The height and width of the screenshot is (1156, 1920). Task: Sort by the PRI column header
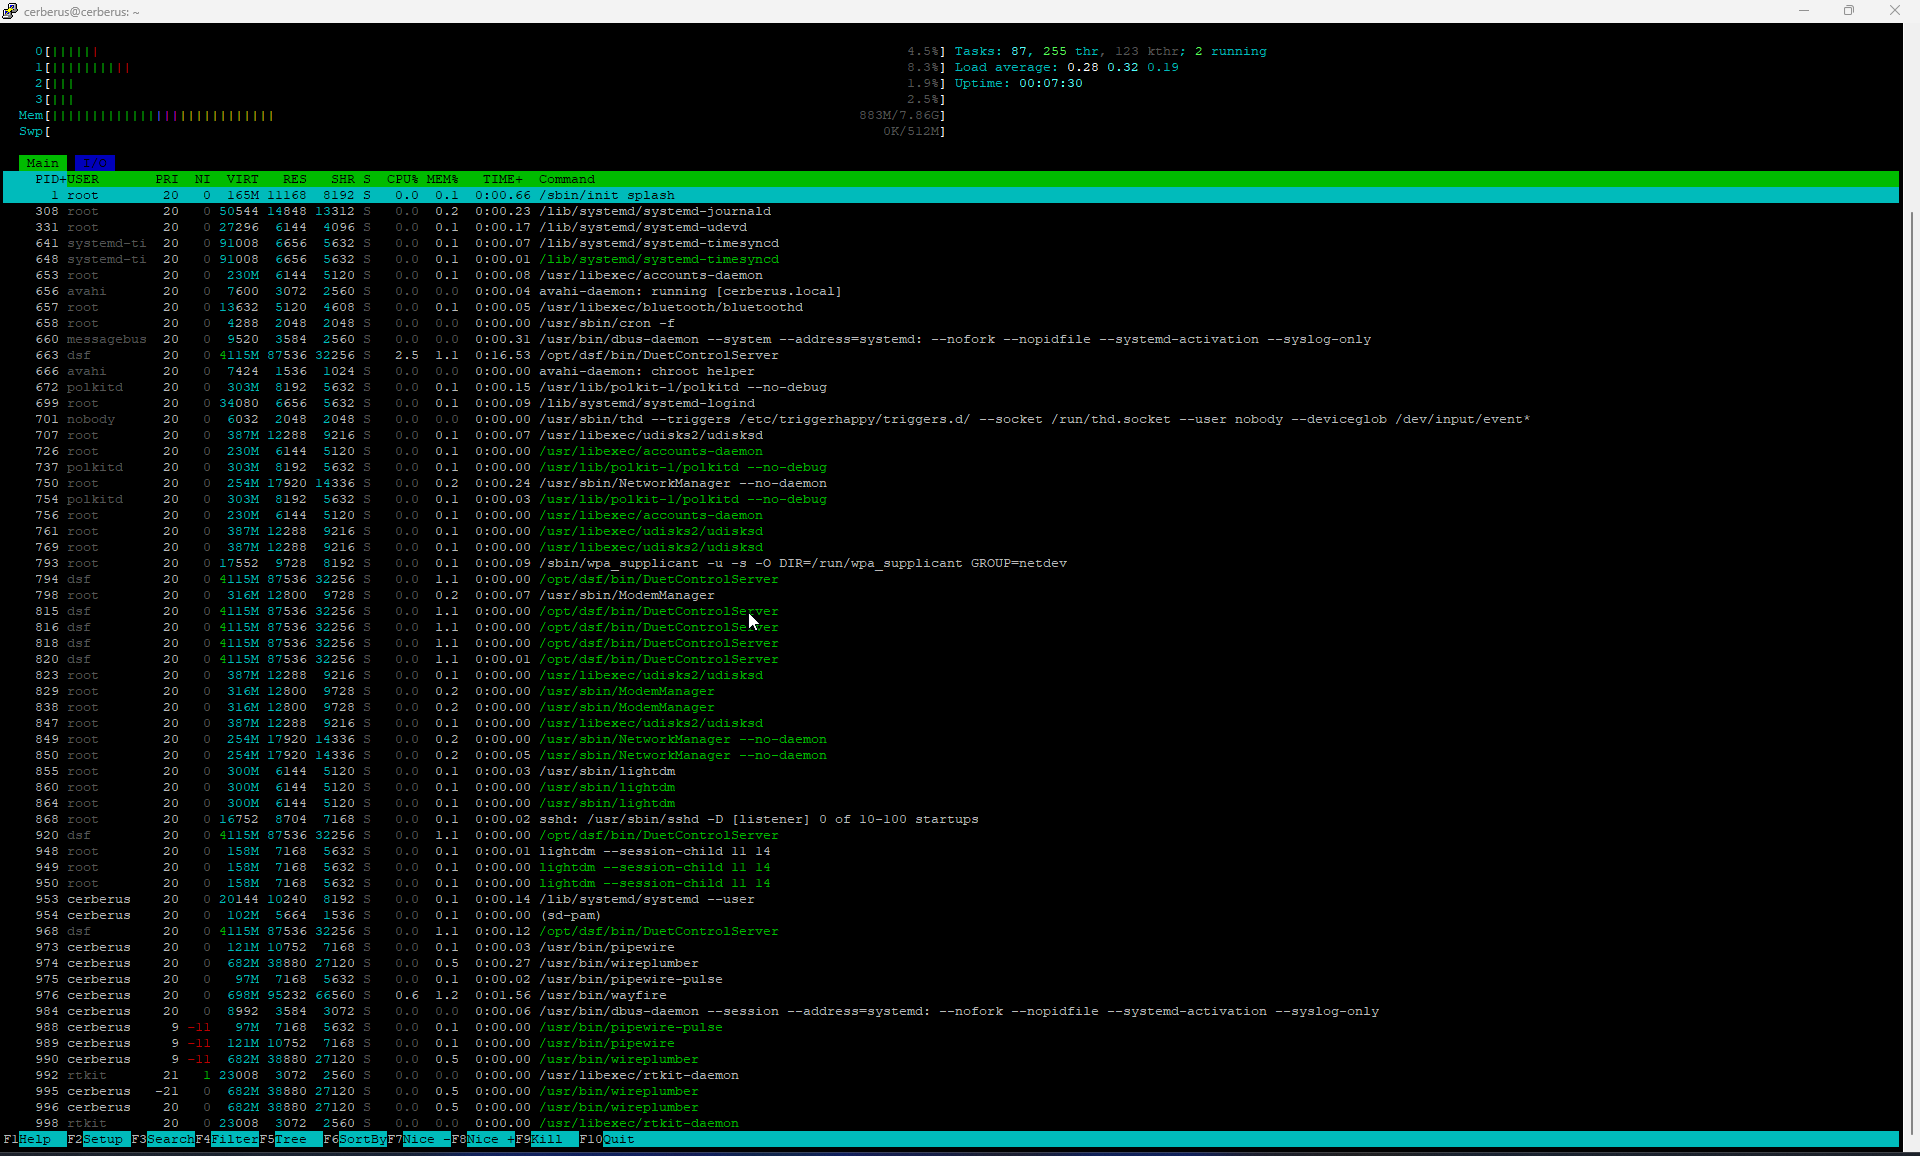tap(167, 179)
